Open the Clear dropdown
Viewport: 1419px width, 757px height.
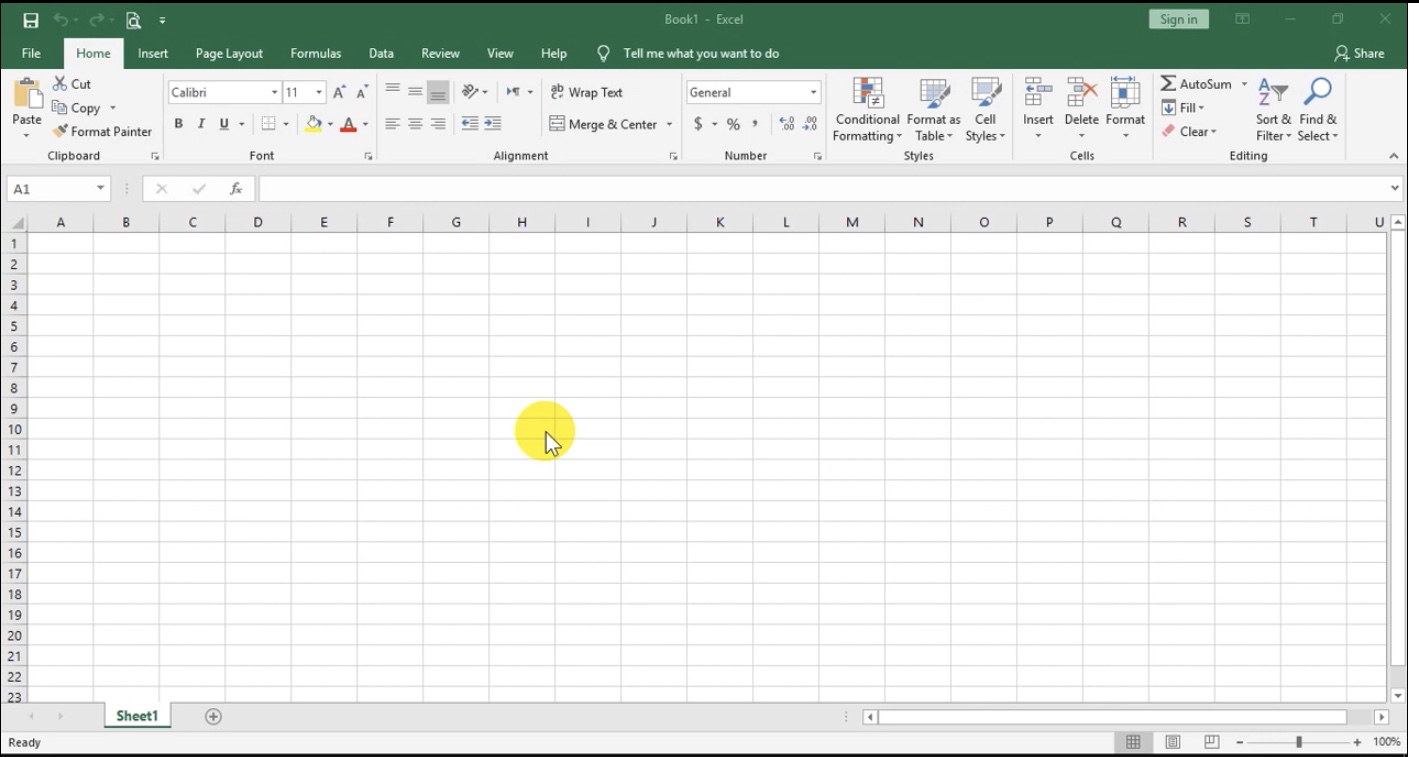[x=1190, y=131]
